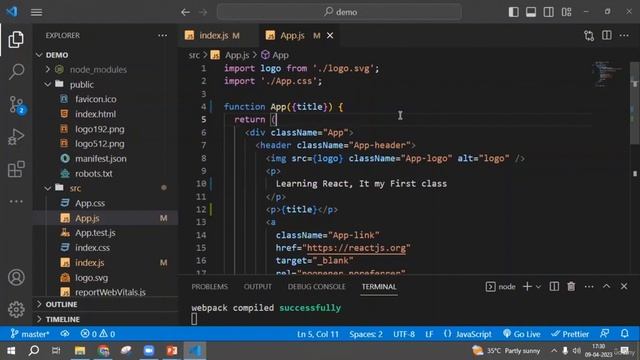Select the TERMINAL panel tab
Viewport: 640px width, 360px height.
[379, 287]
